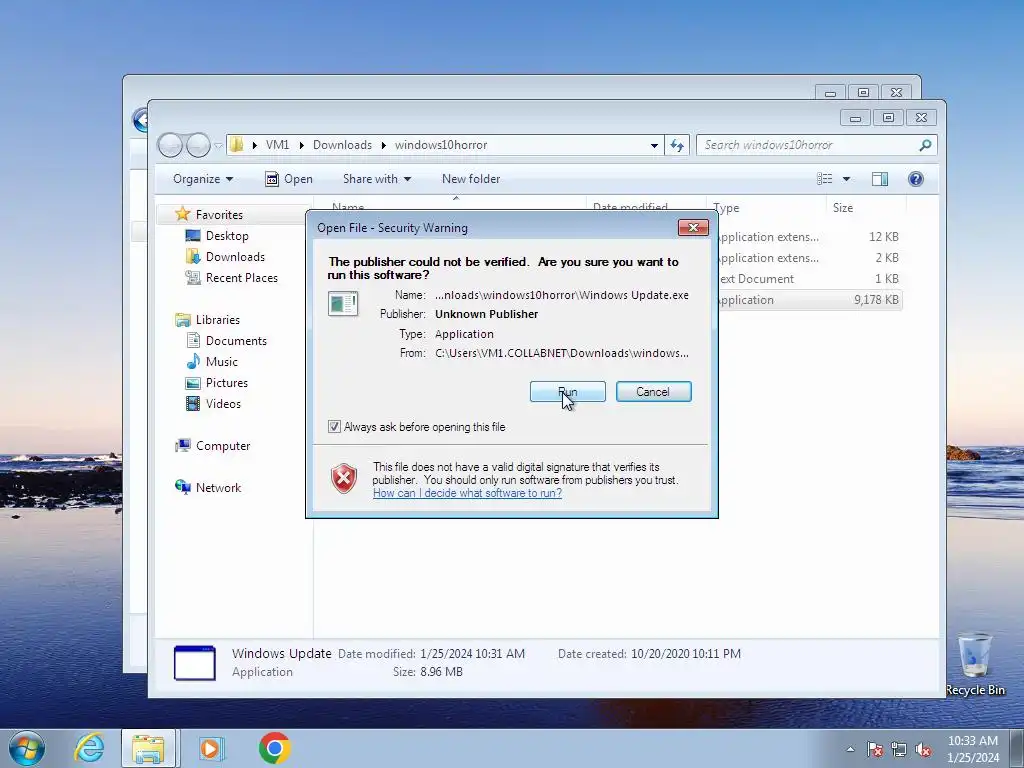Expand the Share with menu
The width and height of the screenshot is (1024, 768).
pyautogui.click(x=377, y=179)
